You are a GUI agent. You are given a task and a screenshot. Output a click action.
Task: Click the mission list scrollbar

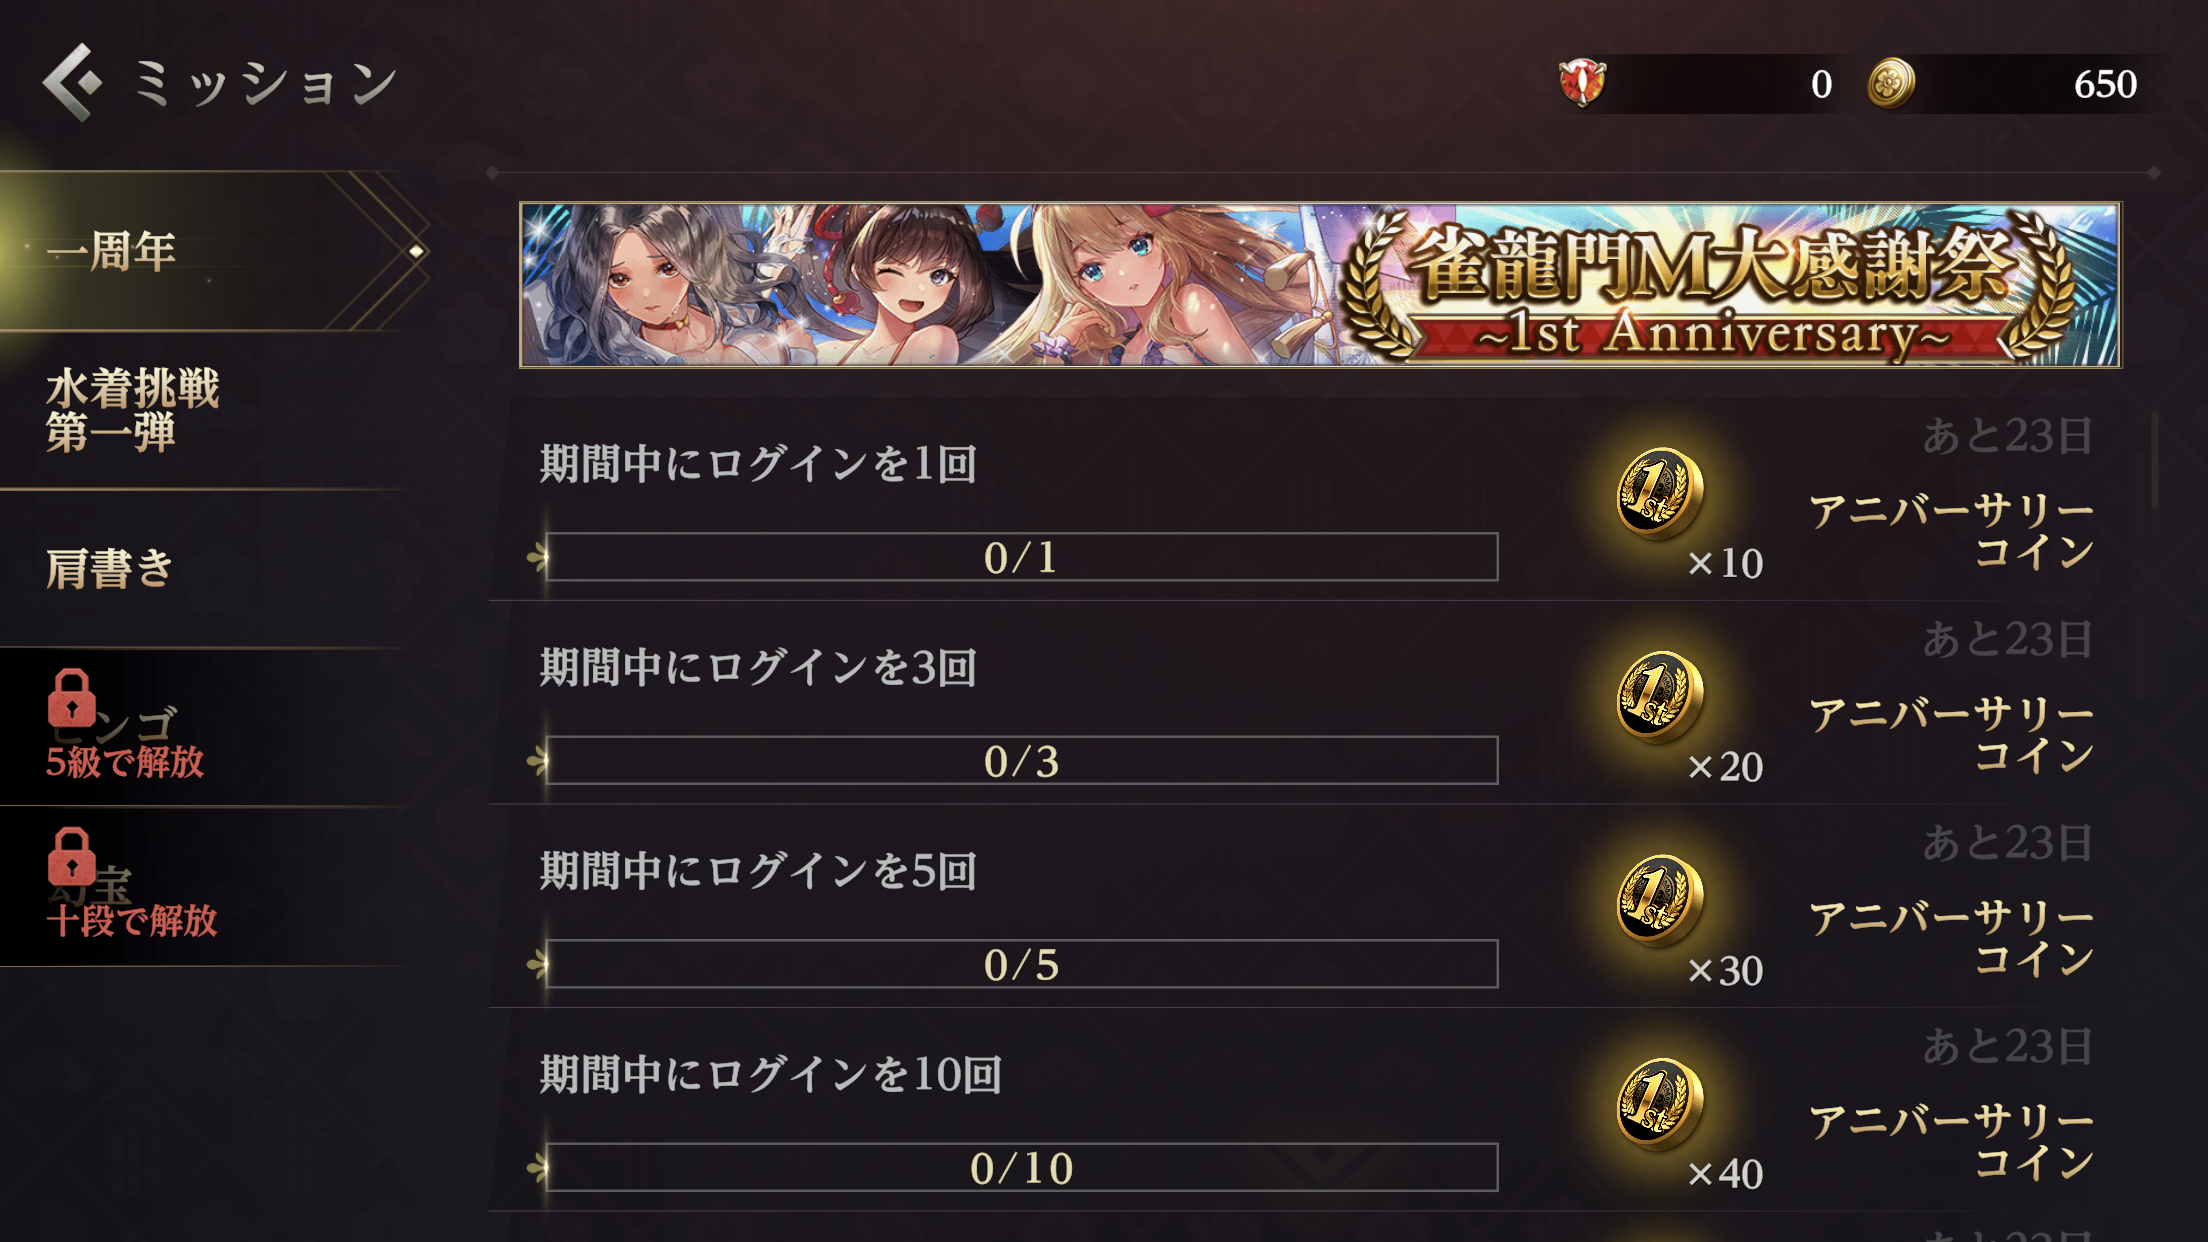pos(2155,460)
